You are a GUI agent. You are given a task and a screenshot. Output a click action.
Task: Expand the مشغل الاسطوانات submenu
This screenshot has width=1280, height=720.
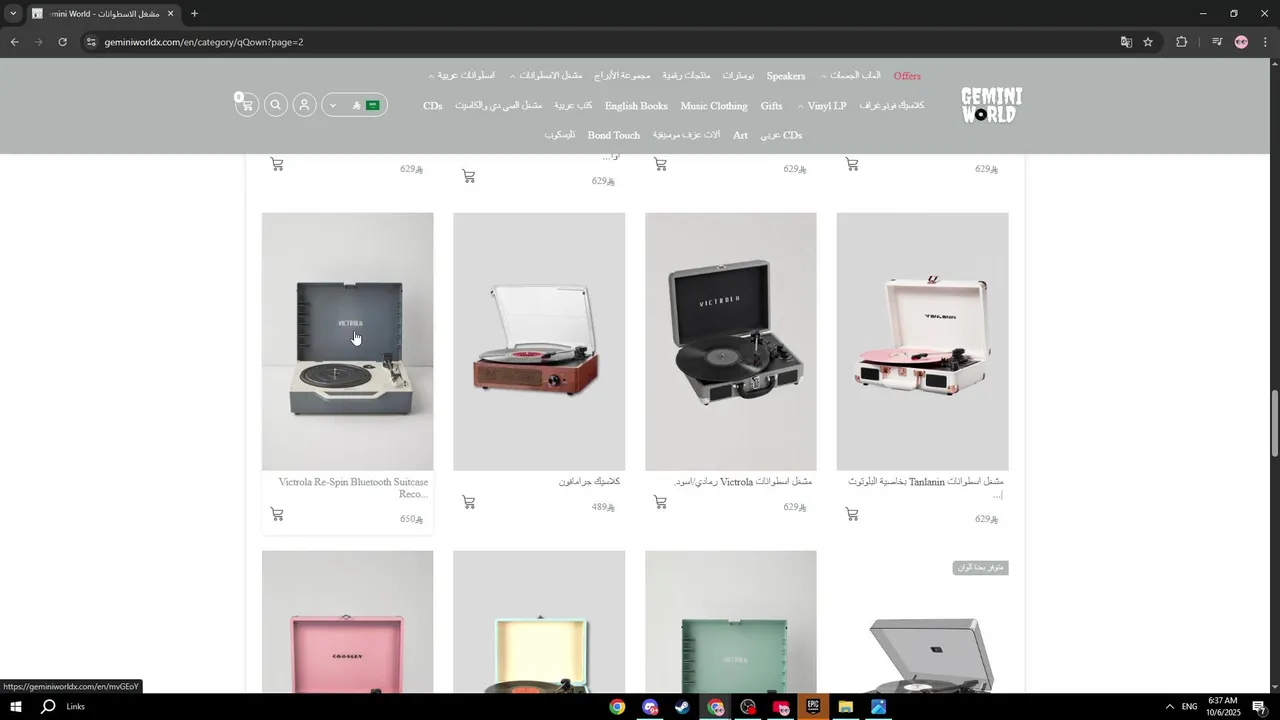coord(546,76)
